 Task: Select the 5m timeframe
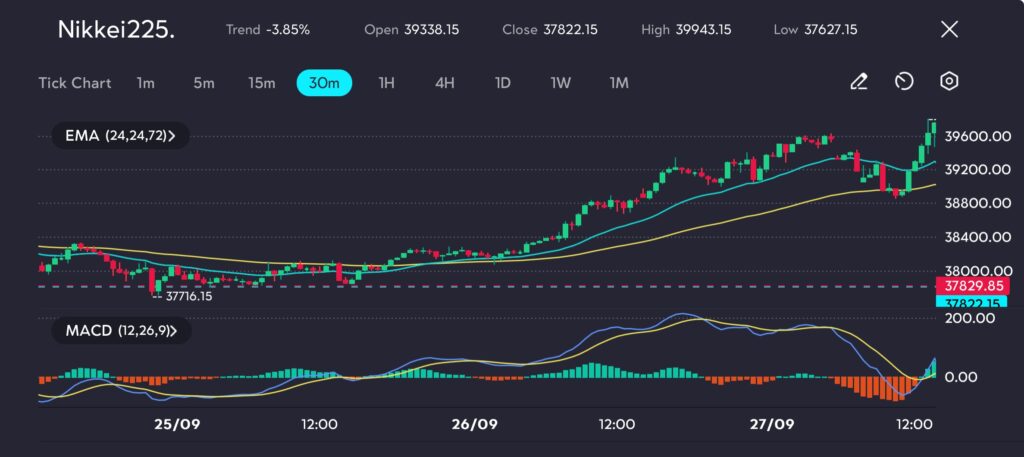tap(204, 83)
